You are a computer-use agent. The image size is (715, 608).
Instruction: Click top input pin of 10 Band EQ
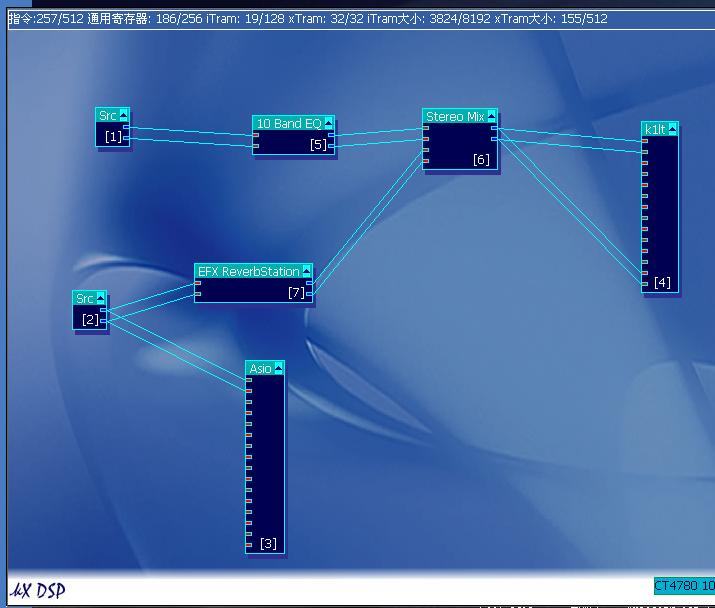pos(256,135)
